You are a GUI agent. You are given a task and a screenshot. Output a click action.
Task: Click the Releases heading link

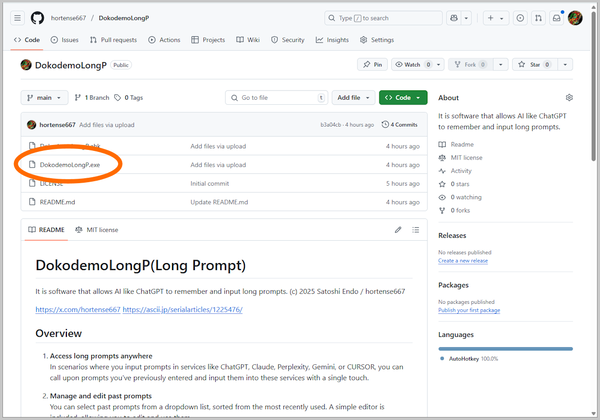click(452, 236)
